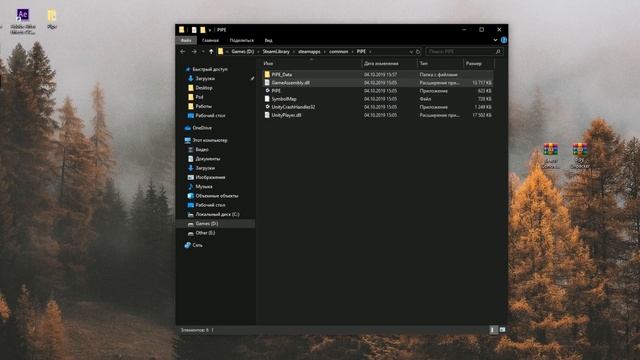This screenshot has width=640, height=360.
Task: Open quick access toolbar customize dropdown in title bar
Action: click(x=210, y=30)
